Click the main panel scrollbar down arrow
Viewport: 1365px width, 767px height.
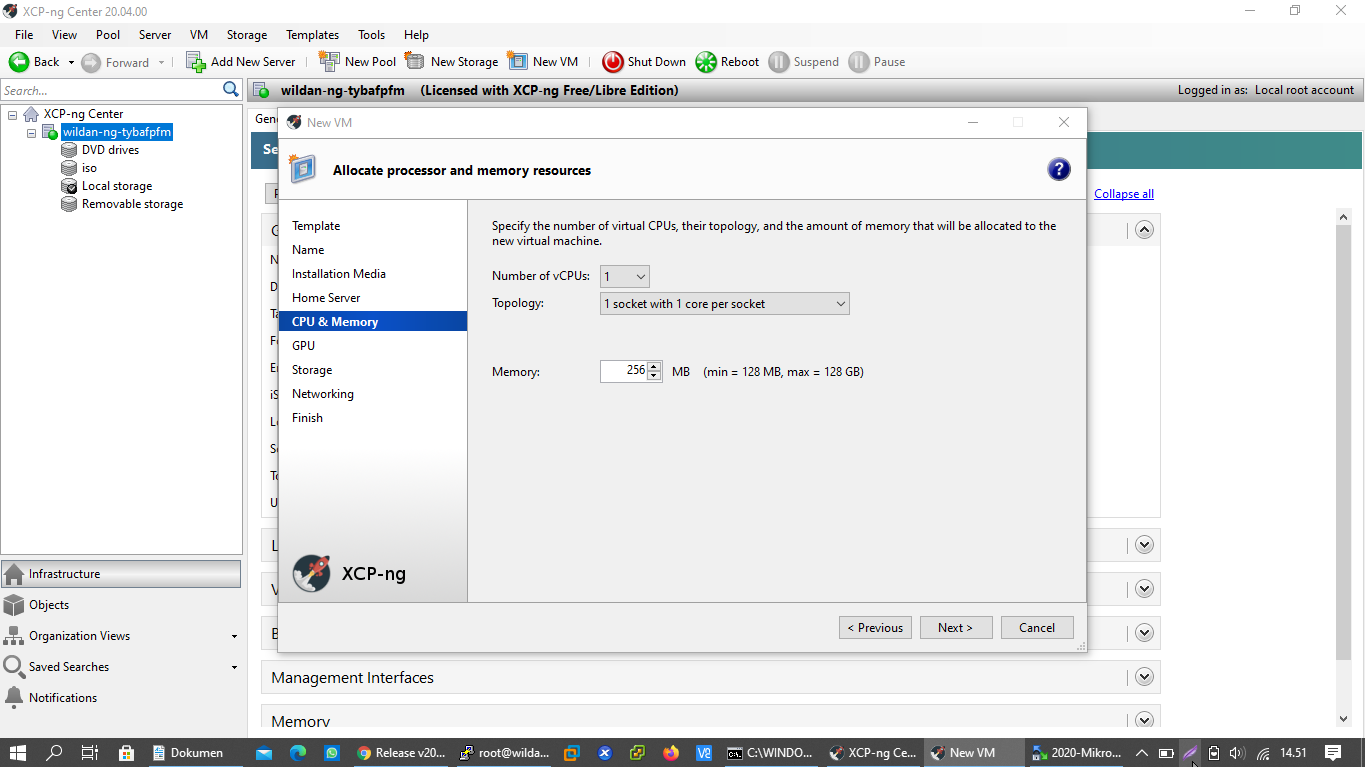point(1343,718)
